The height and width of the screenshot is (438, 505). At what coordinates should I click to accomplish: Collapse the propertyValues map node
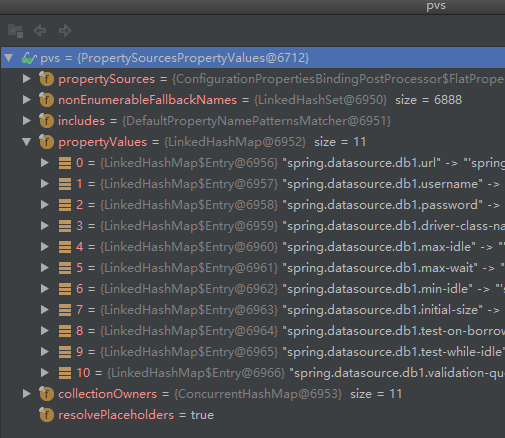click(27, 142)
